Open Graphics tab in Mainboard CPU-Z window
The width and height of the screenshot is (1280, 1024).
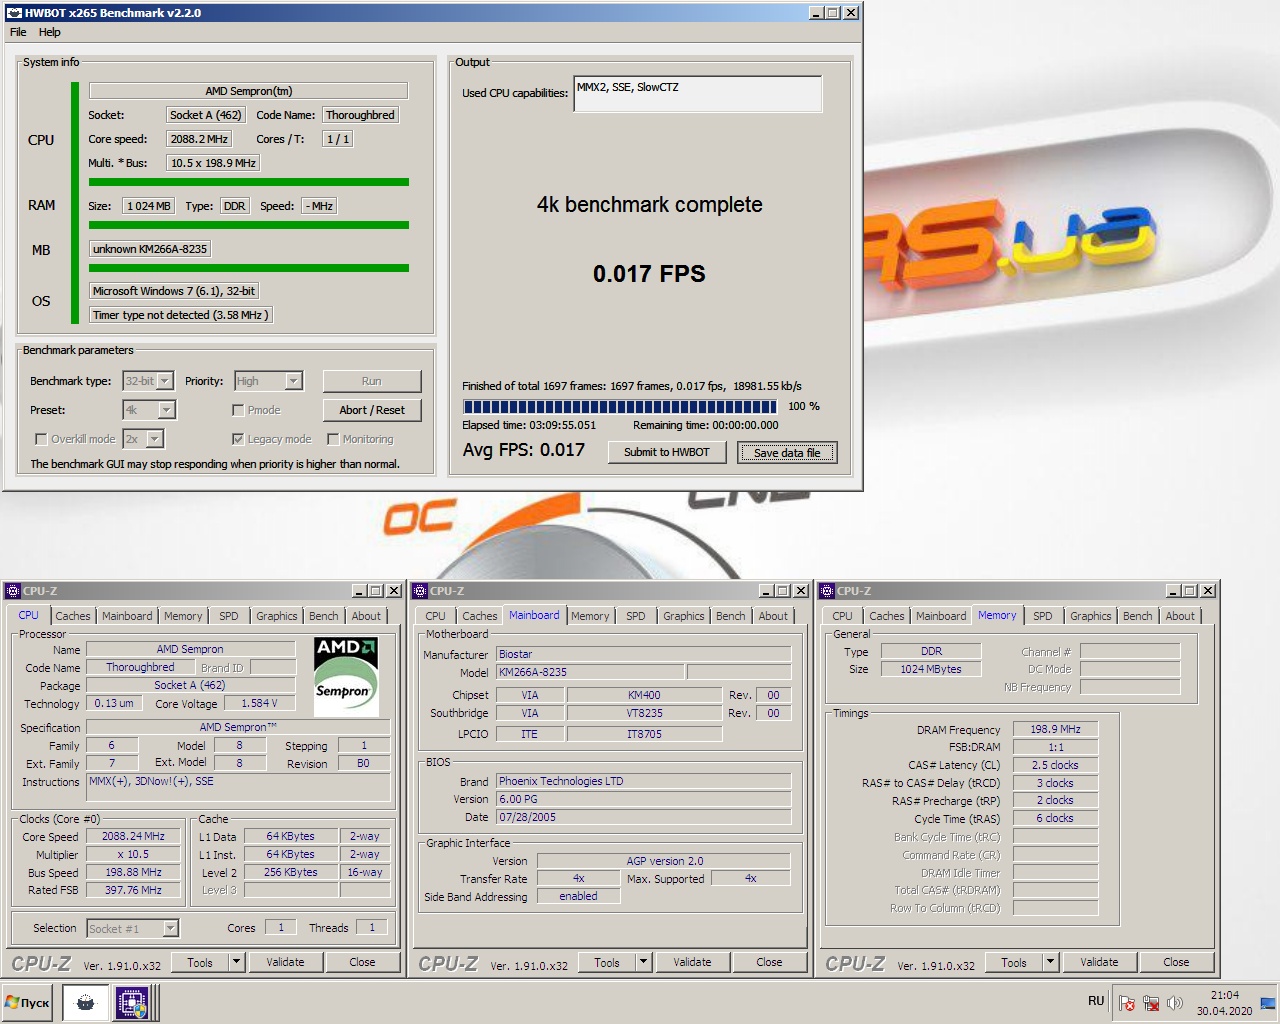point(684,616)
